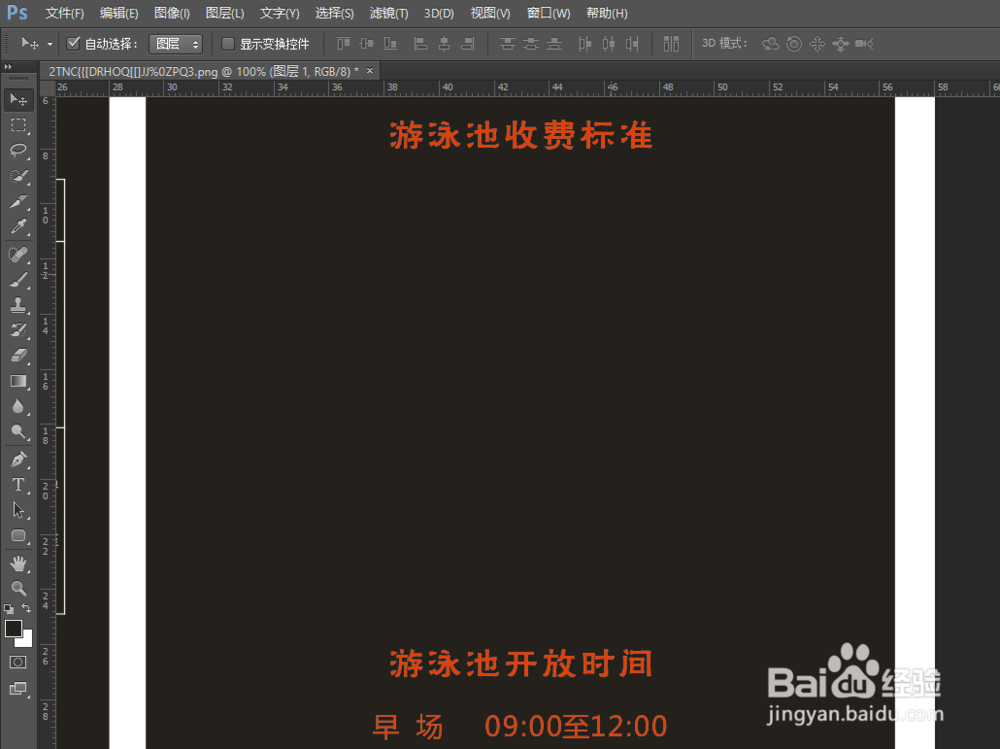Select the Horizontal Type tool
Image resolution: width=1000 pixels, height=749 pixels.
(18, 485)
